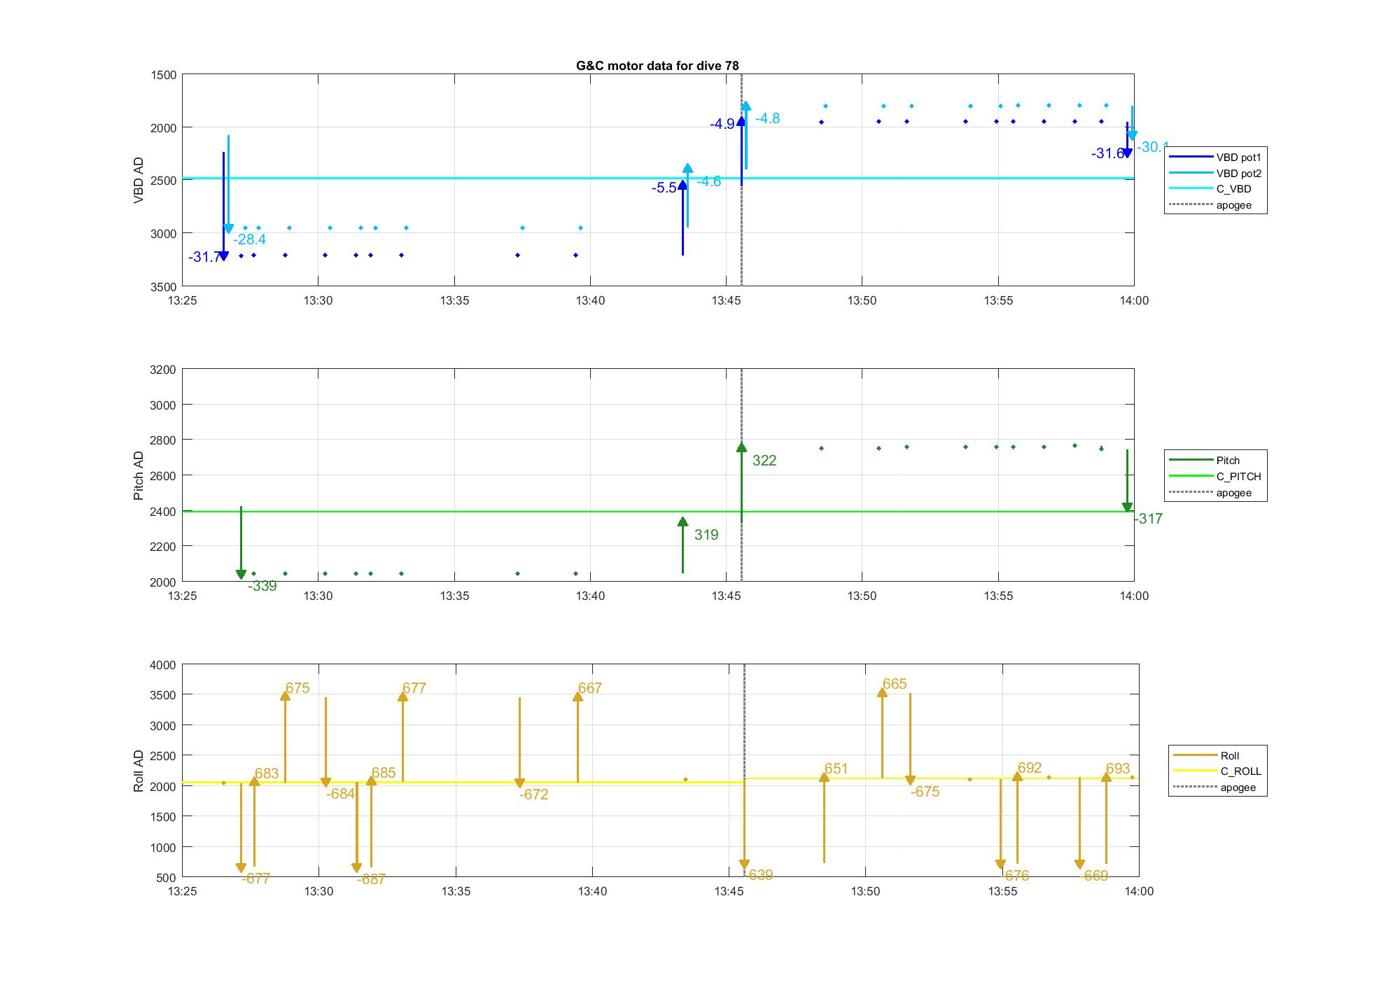Viewport: 1400px width, 986px height.
Task: Click the '-31.6' VBD data label
Action: 1107,154
